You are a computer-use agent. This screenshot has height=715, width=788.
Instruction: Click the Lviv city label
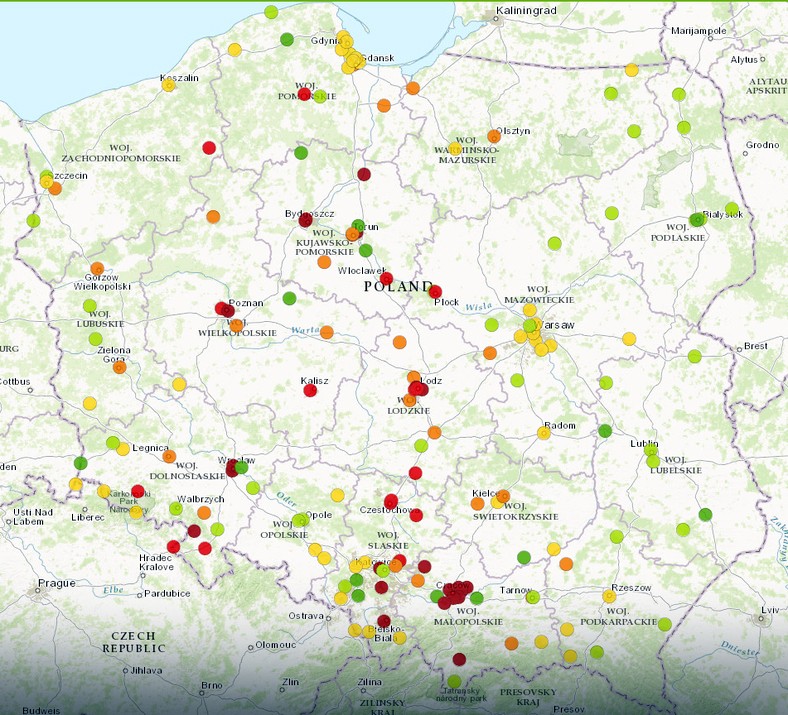point(768,610)
